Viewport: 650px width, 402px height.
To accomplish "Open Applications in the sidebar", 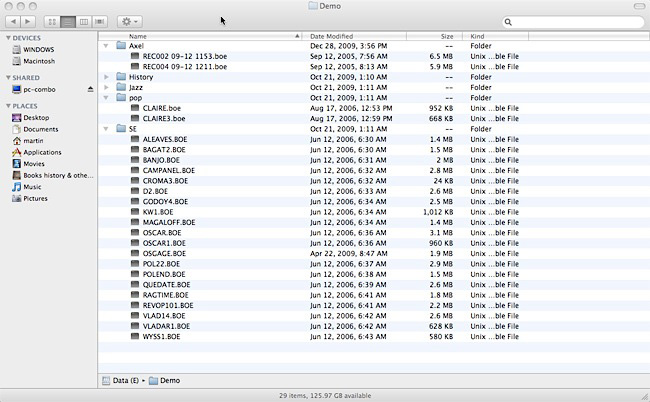I will pos(42,152).
